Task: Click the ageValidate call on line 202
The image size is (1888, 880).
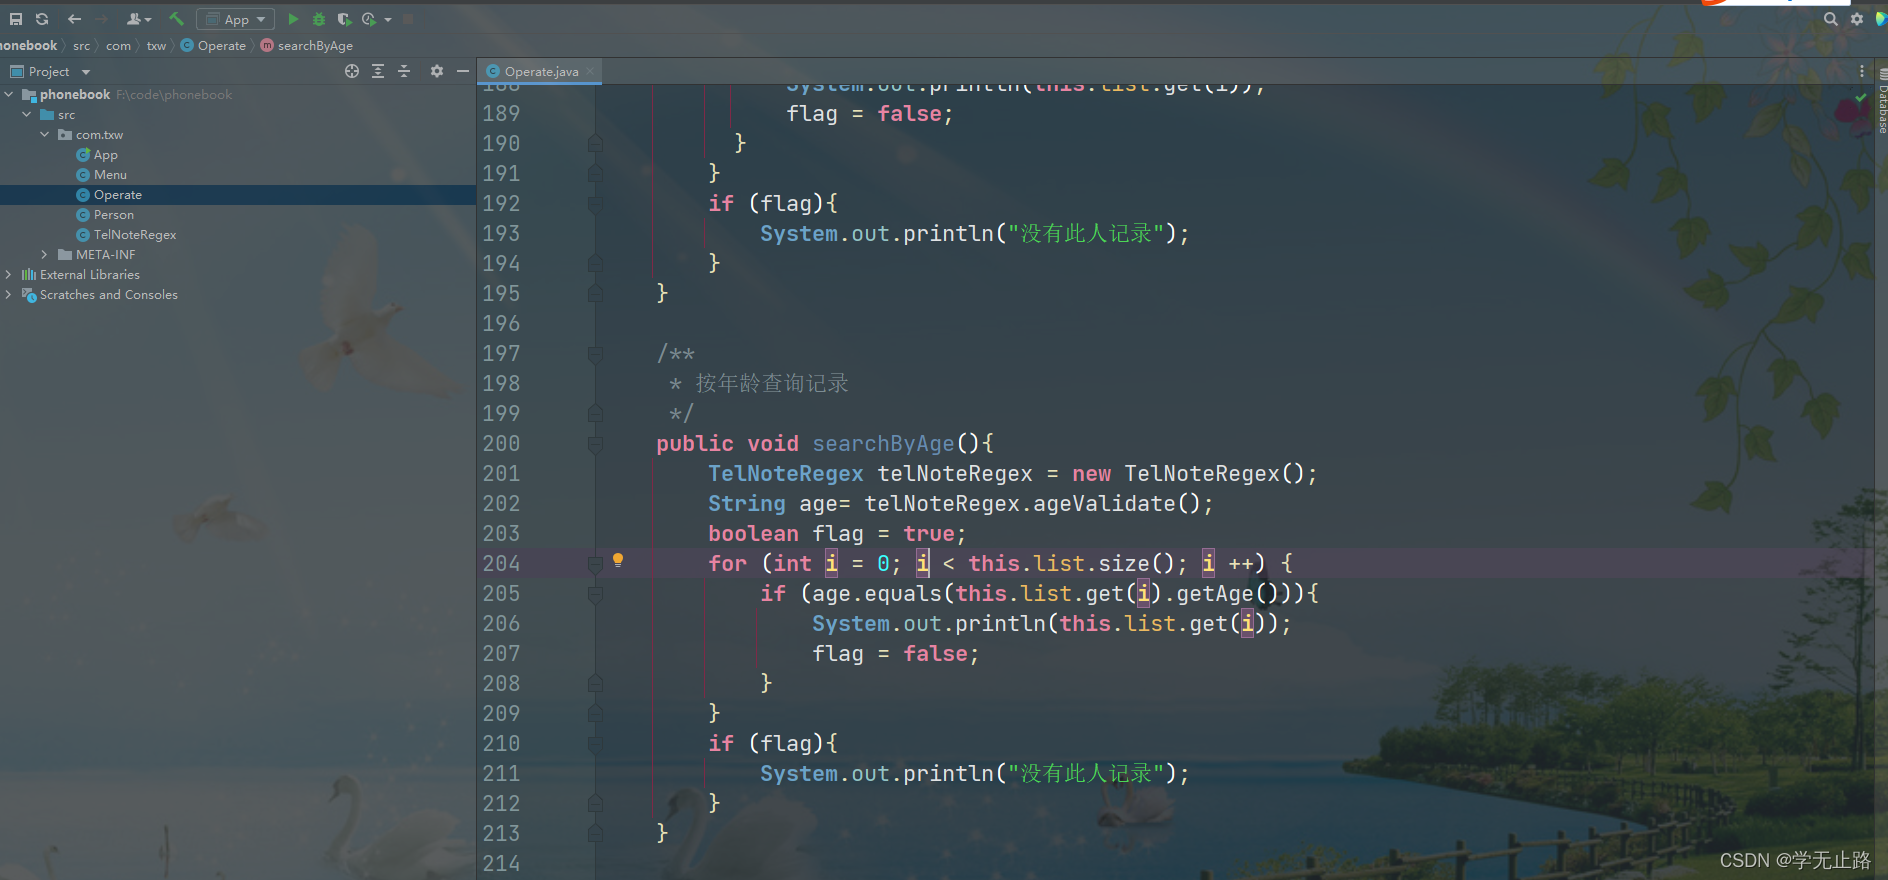Action: tap(1104, 504)
